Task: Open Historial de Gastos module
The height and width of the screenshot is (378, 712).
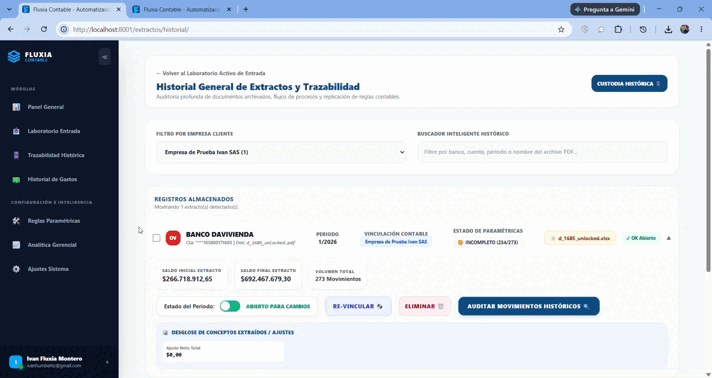Action: pyautogui.click(x=52, y=179)
